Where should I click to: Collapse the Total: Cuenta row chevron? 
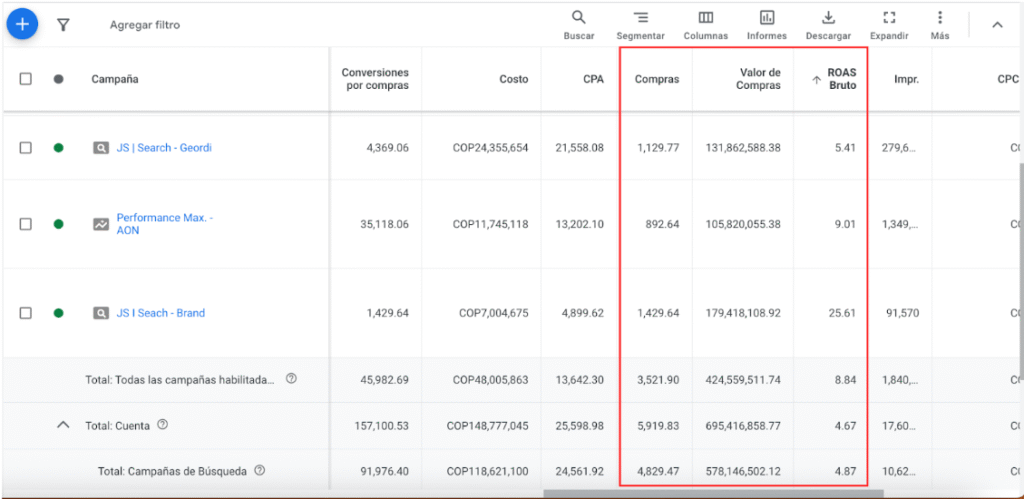[63, 425]
